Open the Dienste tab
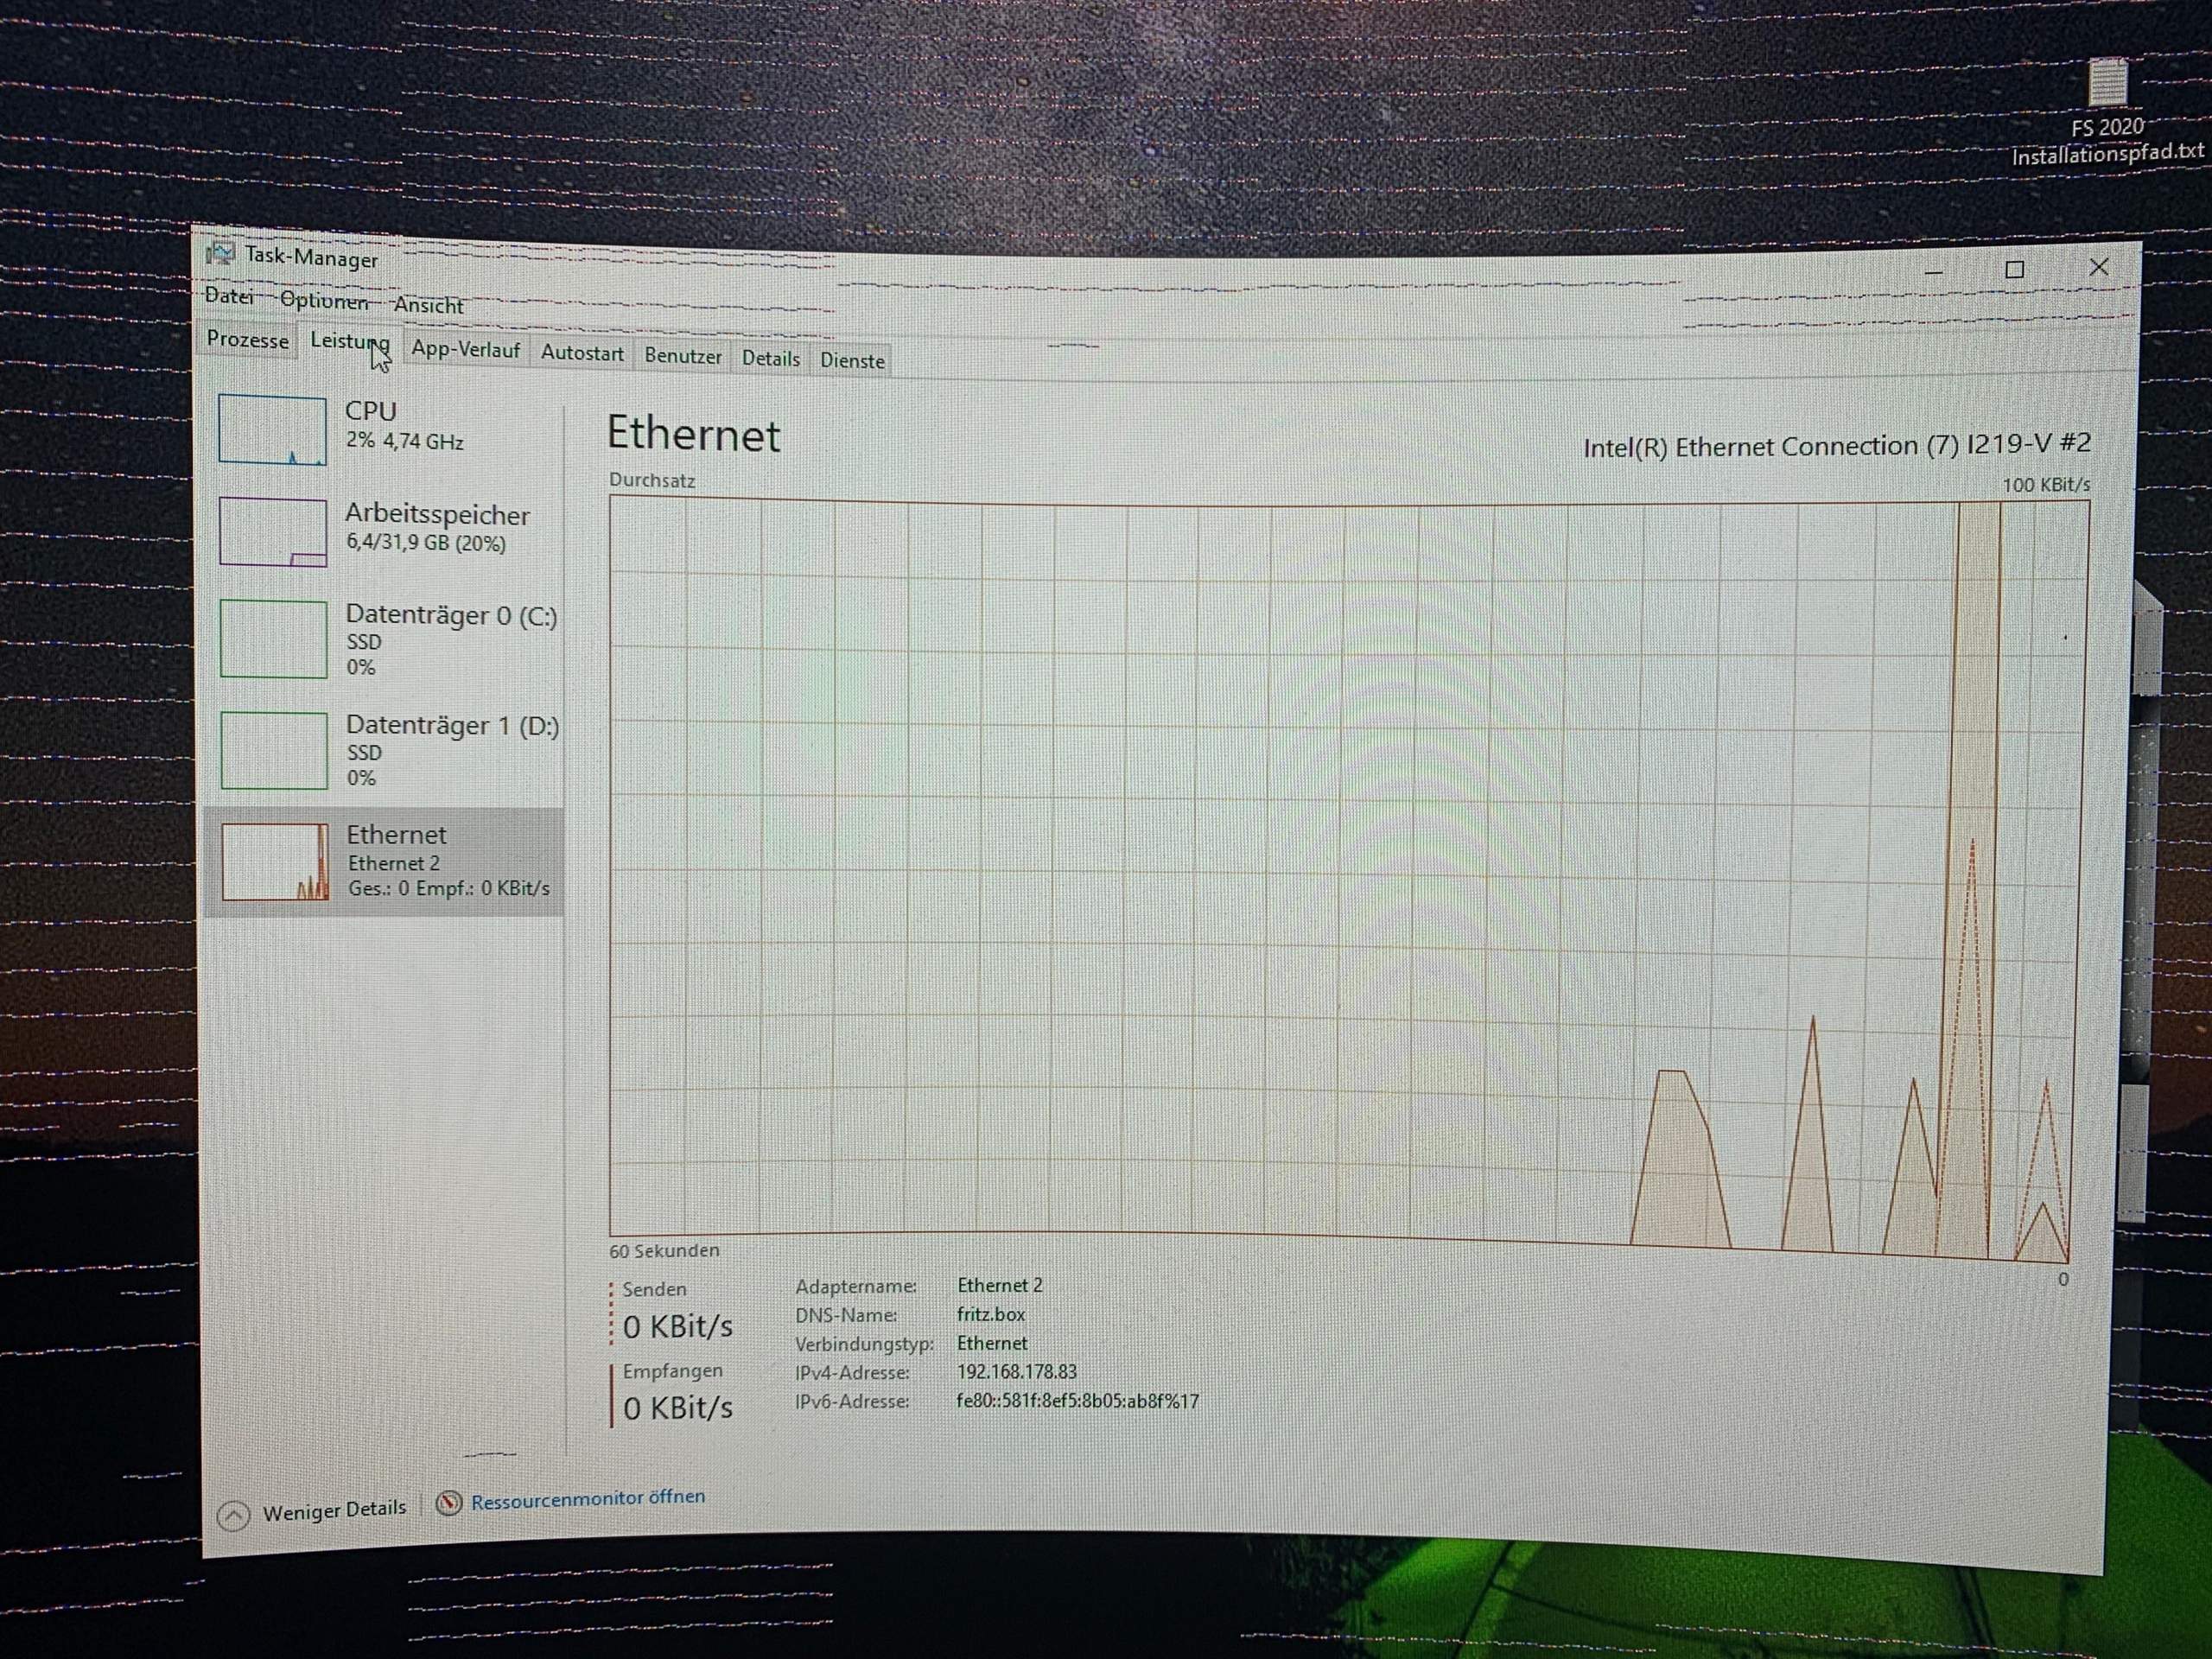2212x1659 pixels. pyautogui.click(x=851, y=360)
